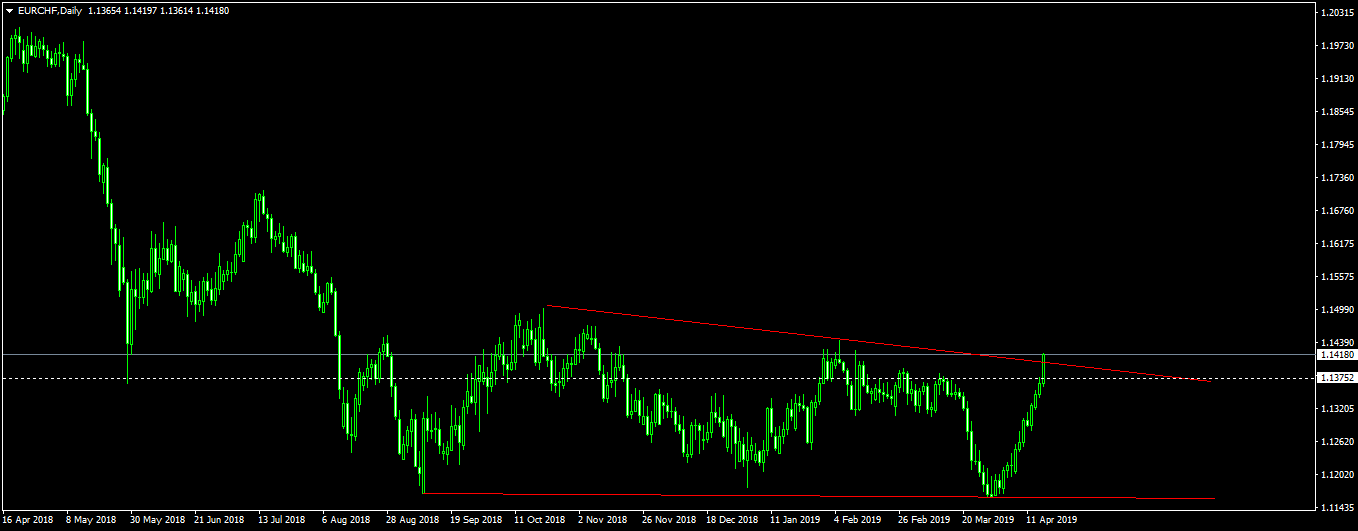Click the current price tag 1.14180

click(1337, 355)
